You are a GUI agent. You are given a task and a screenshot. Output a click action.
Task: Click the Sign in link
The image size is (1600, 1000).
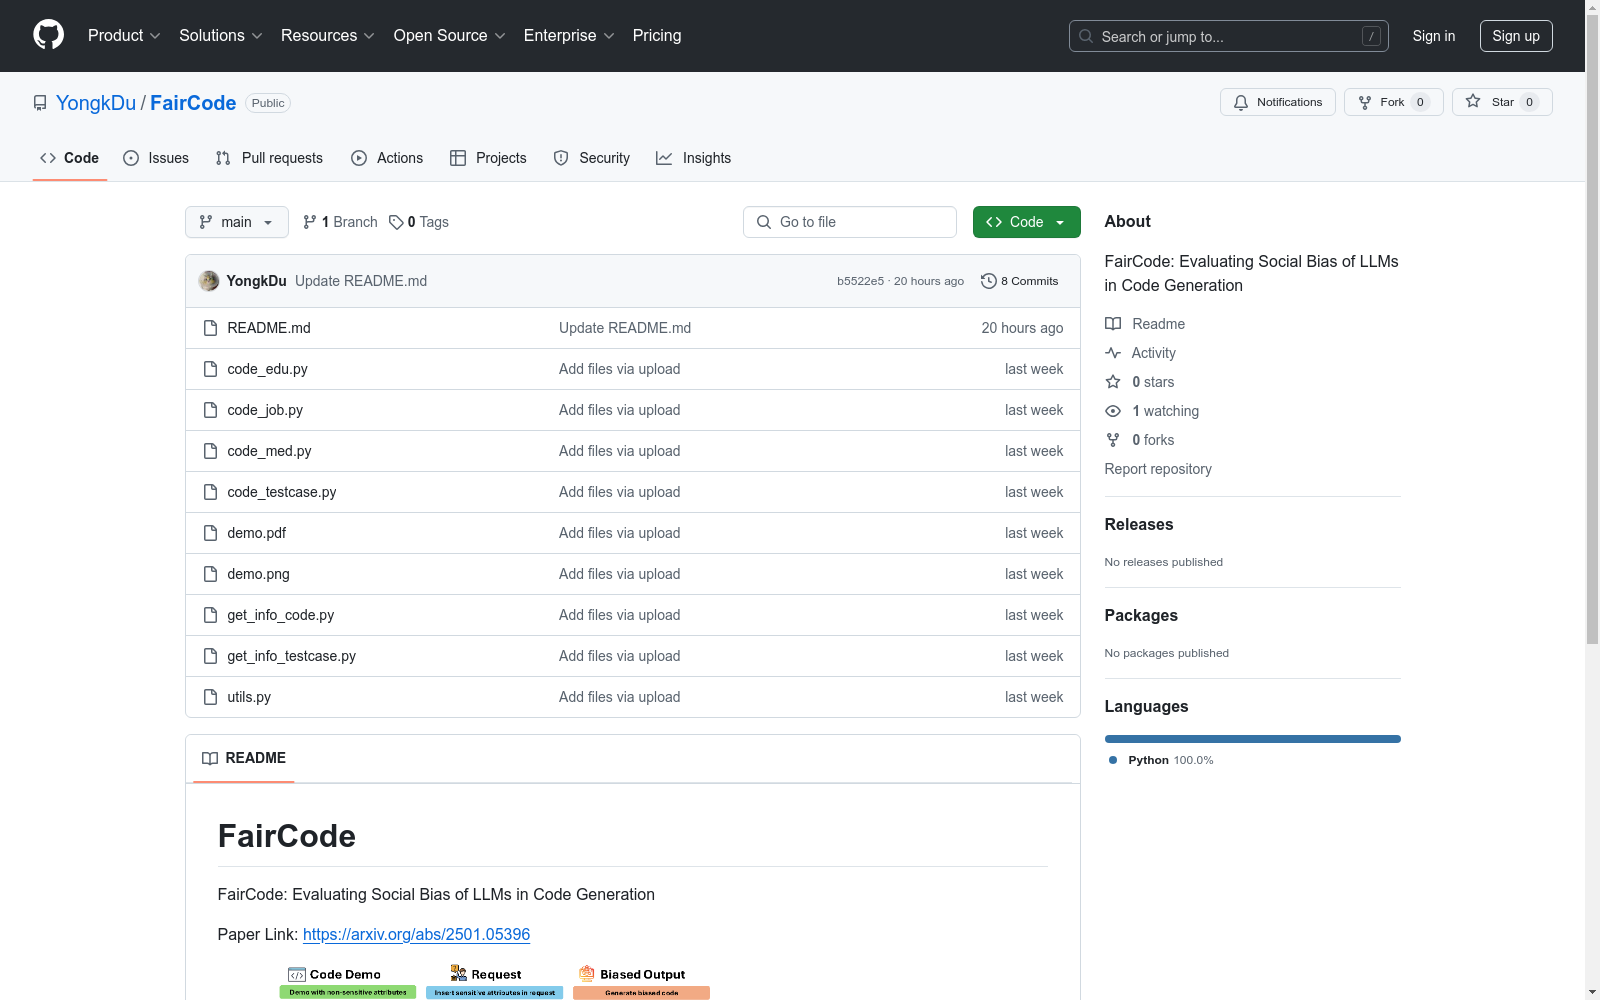click(1434, 36)
